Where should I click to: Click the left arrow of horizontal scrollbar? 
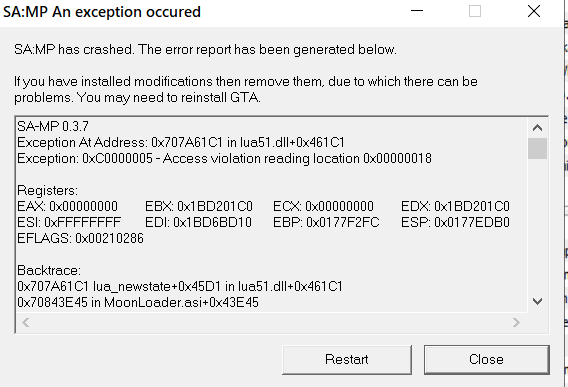(25, 322)
